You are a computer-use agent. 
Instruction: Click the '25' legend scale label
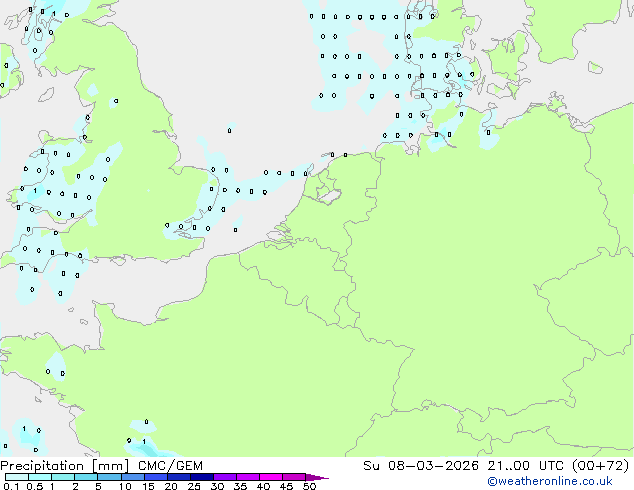point(194,486)
